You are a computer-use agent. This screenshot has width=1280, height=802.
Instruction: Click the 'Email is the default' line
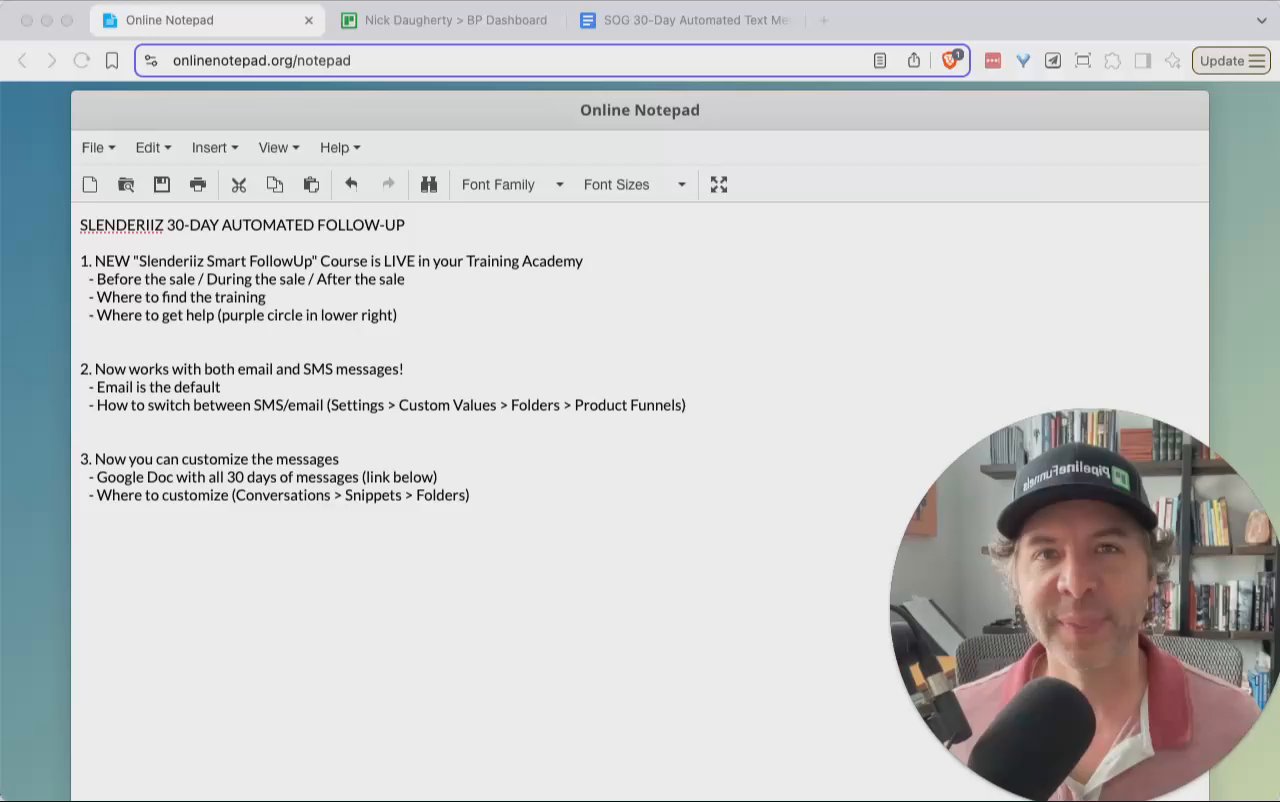pyautogui.click(x=155, y=387)
